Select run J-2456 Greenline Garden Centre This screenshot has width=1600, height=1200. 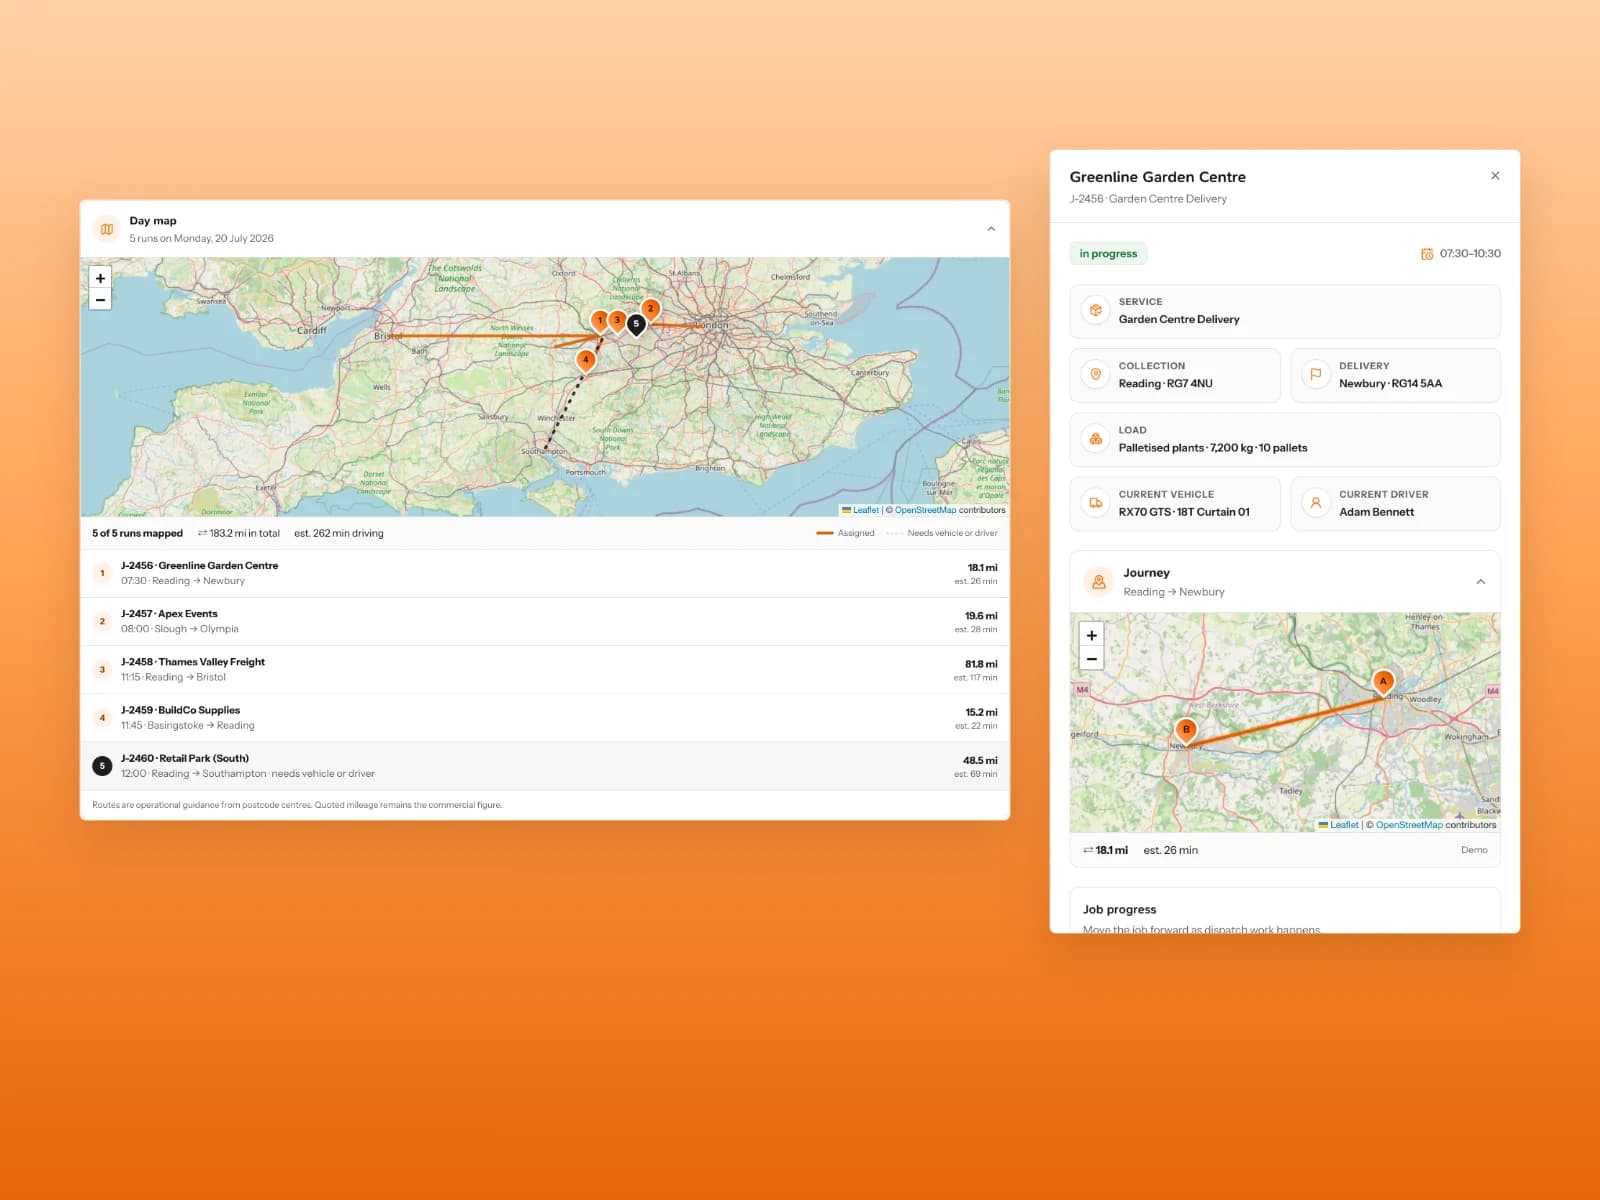coord(545,573)
